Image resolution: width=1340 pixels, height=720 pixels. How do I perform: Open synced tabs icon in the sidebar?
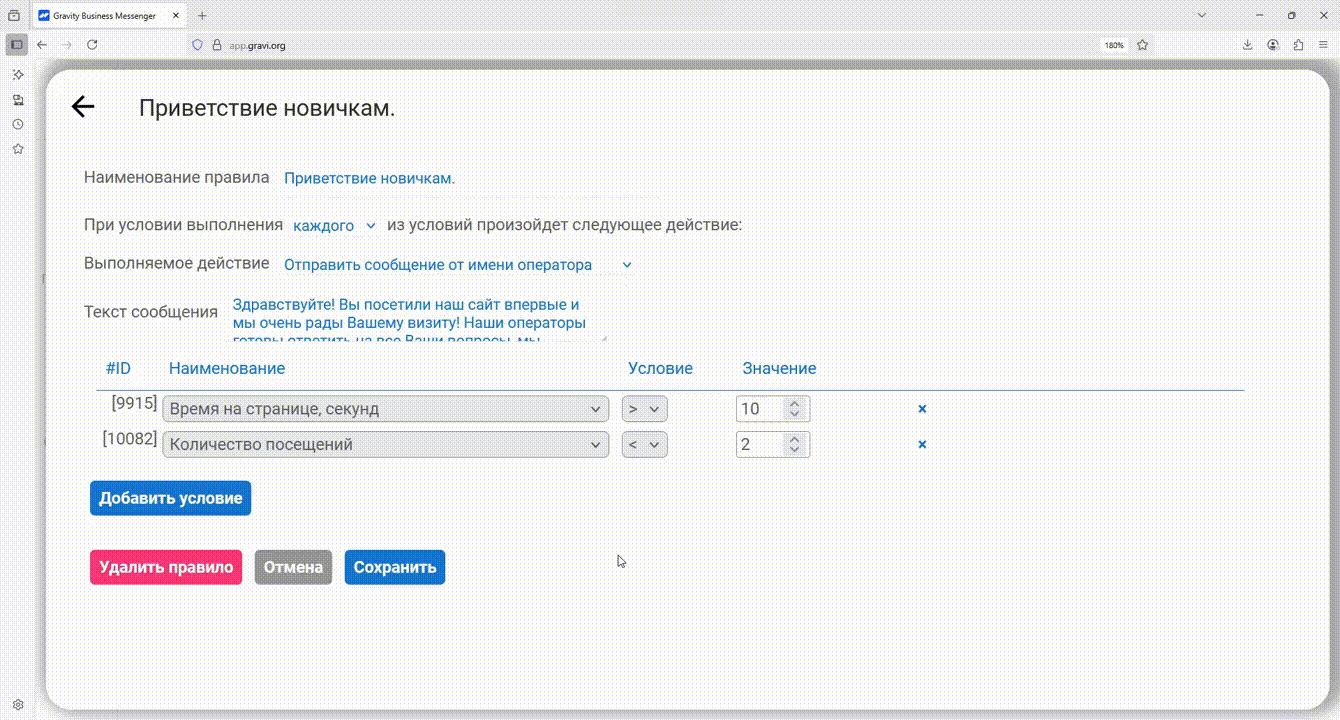coord(18,100)
